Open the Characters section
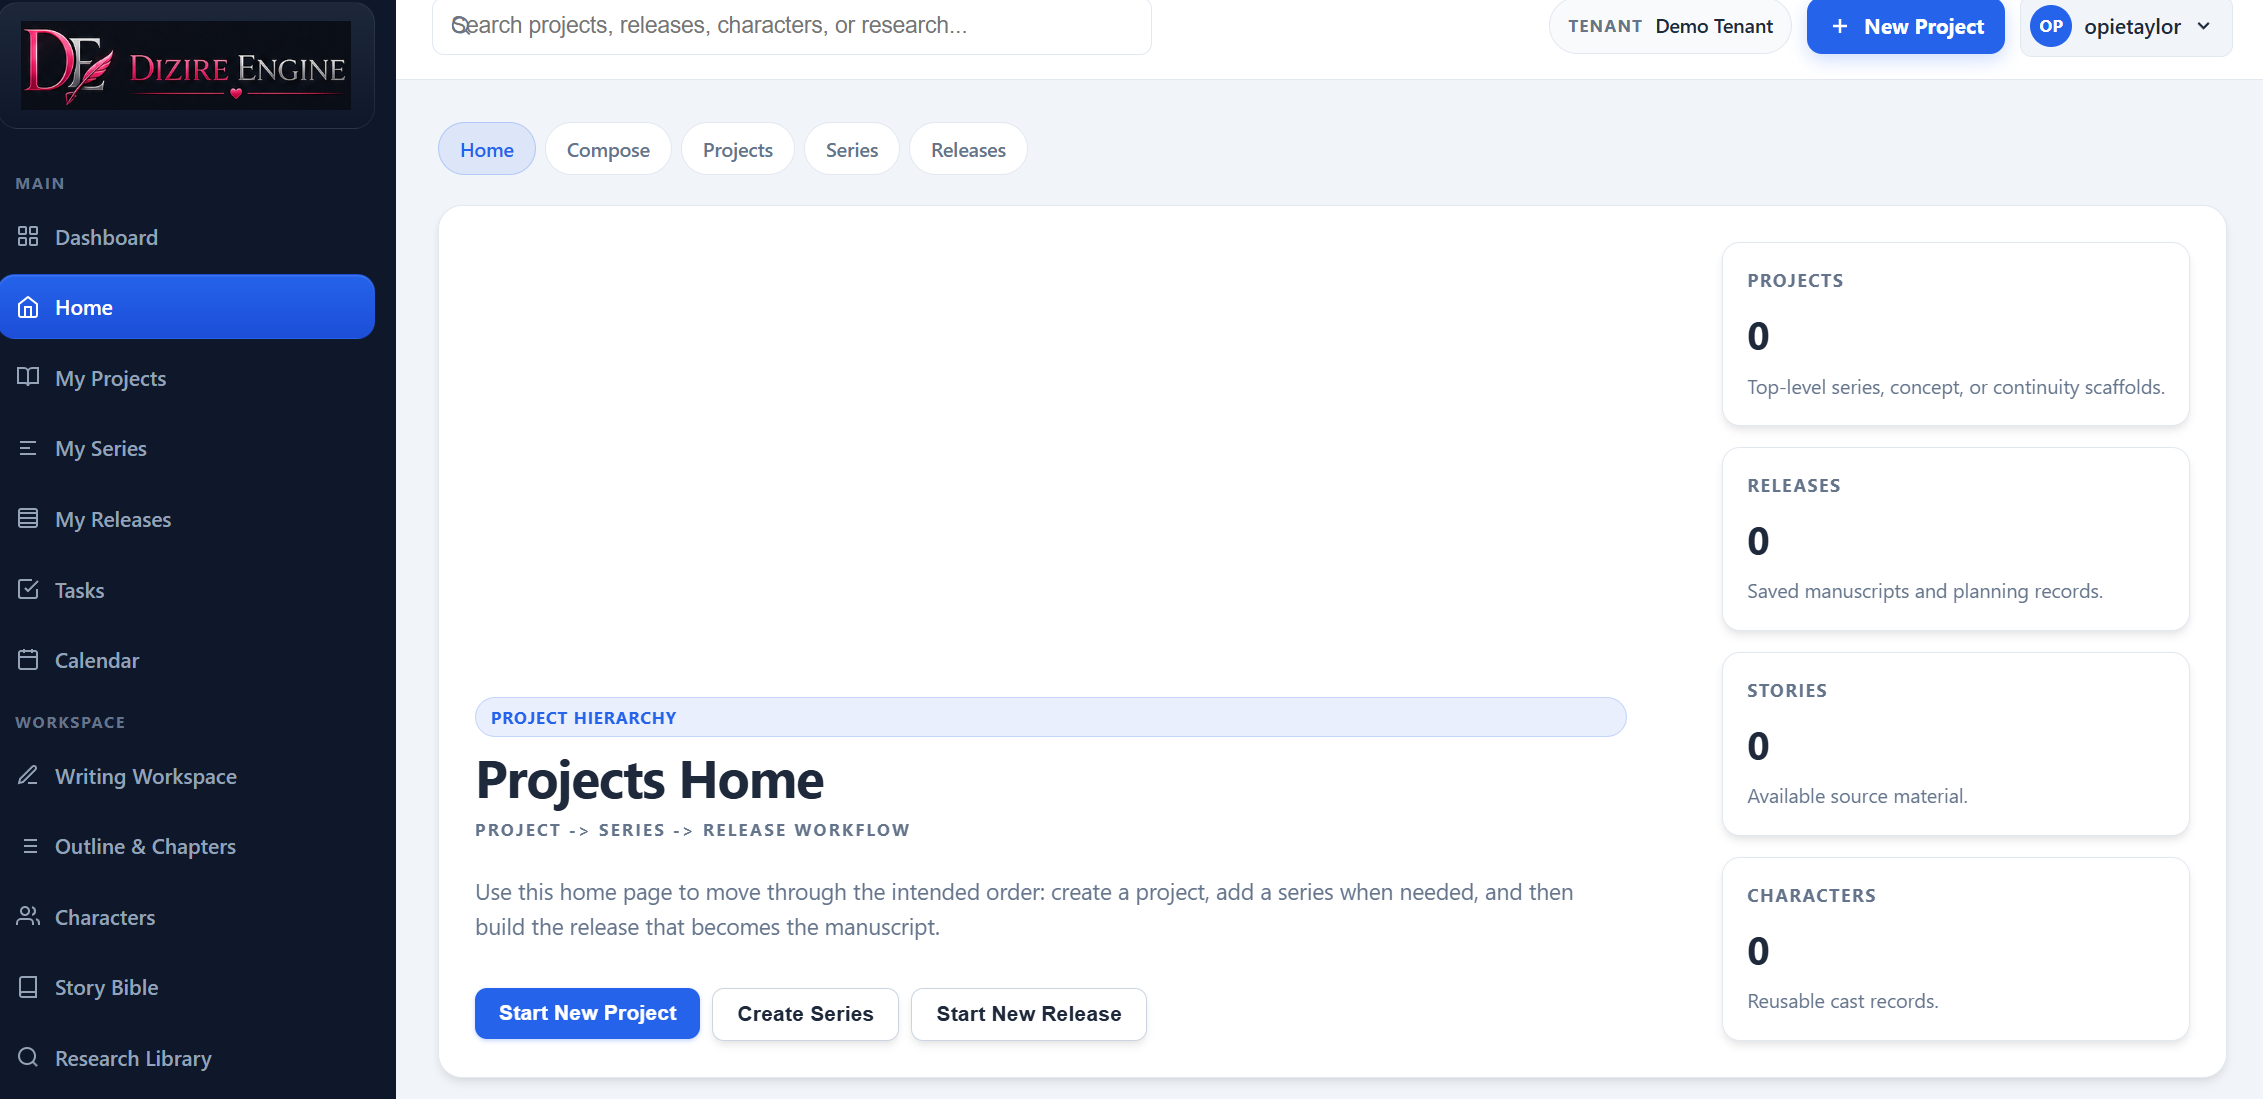The width and height of the screenshot is (2263, 1099). coord(187,917)
